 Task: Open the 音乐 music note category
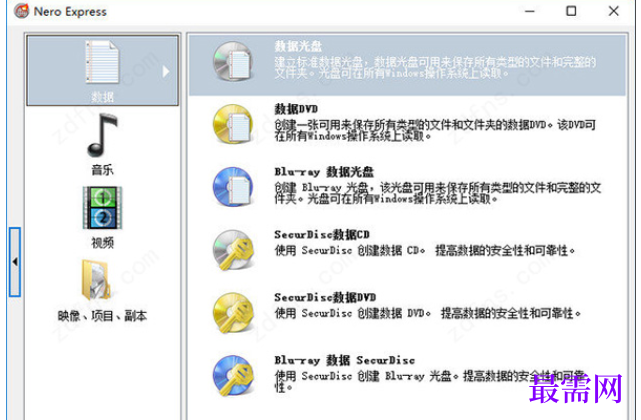[102, 135]
